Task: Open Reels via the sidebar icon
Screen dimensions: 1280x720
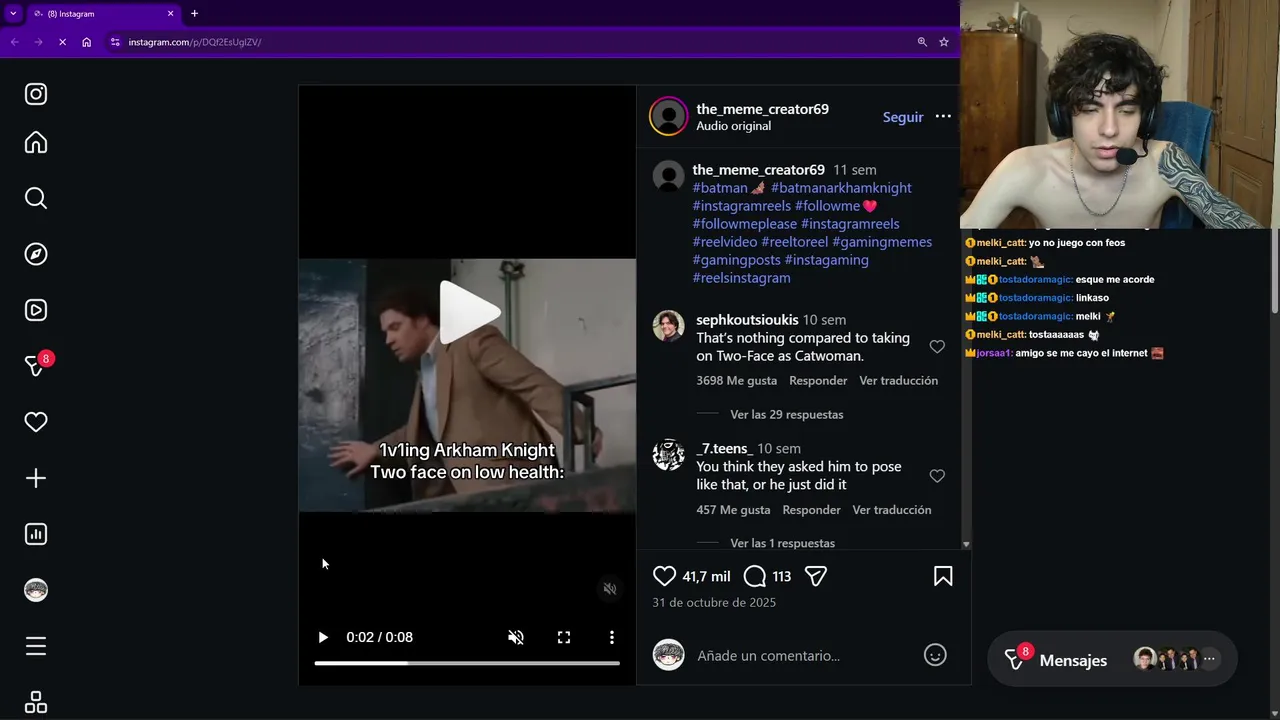Action: click(36, 310)
